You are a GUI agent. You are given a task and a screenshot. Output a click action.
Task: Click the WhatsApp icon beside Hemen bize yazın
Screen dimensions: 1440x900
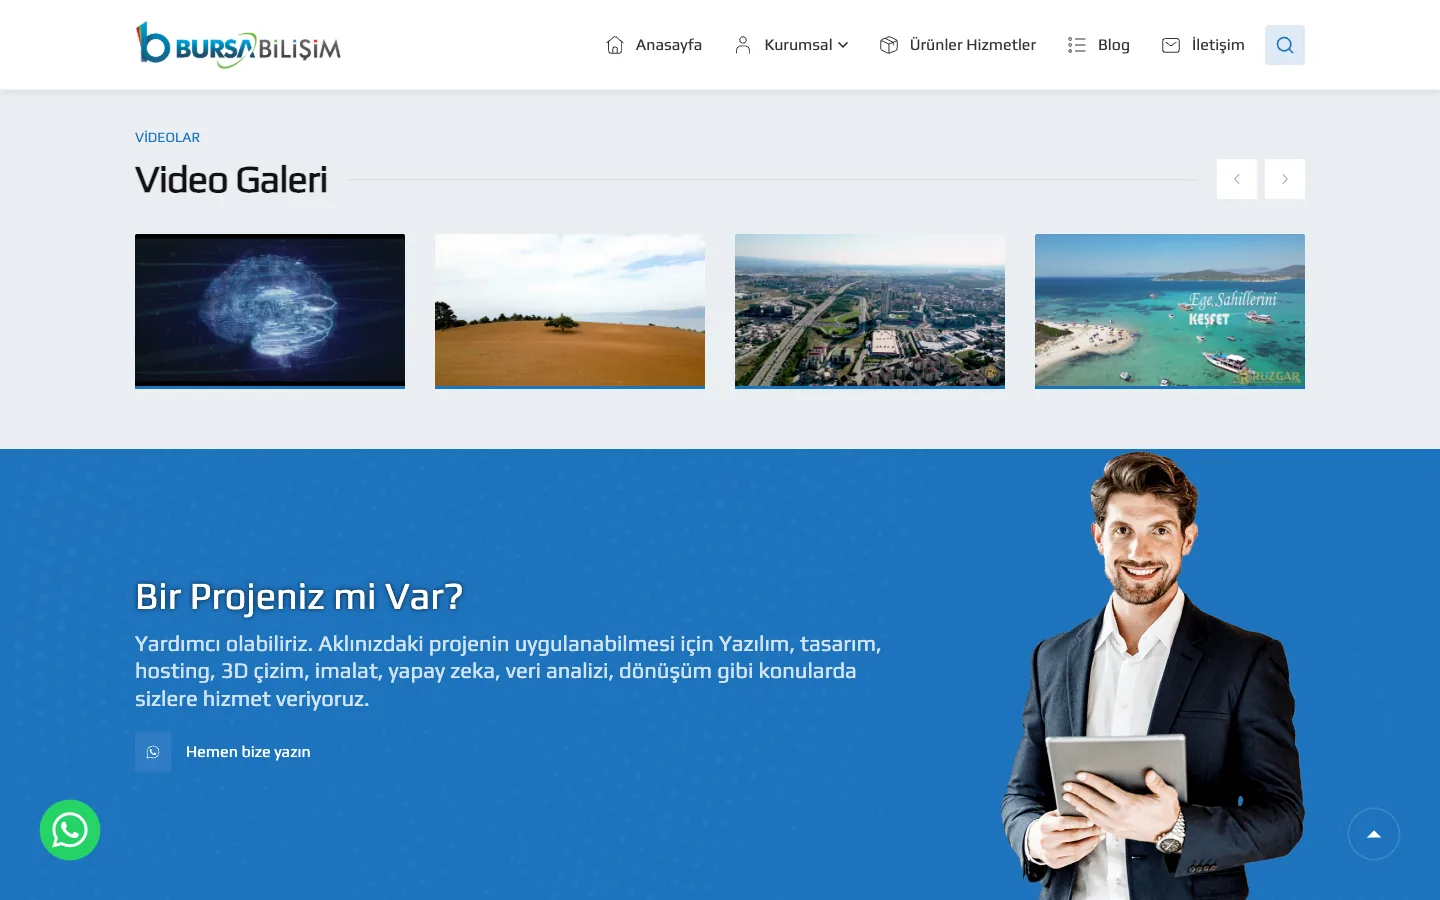point(153,752)
